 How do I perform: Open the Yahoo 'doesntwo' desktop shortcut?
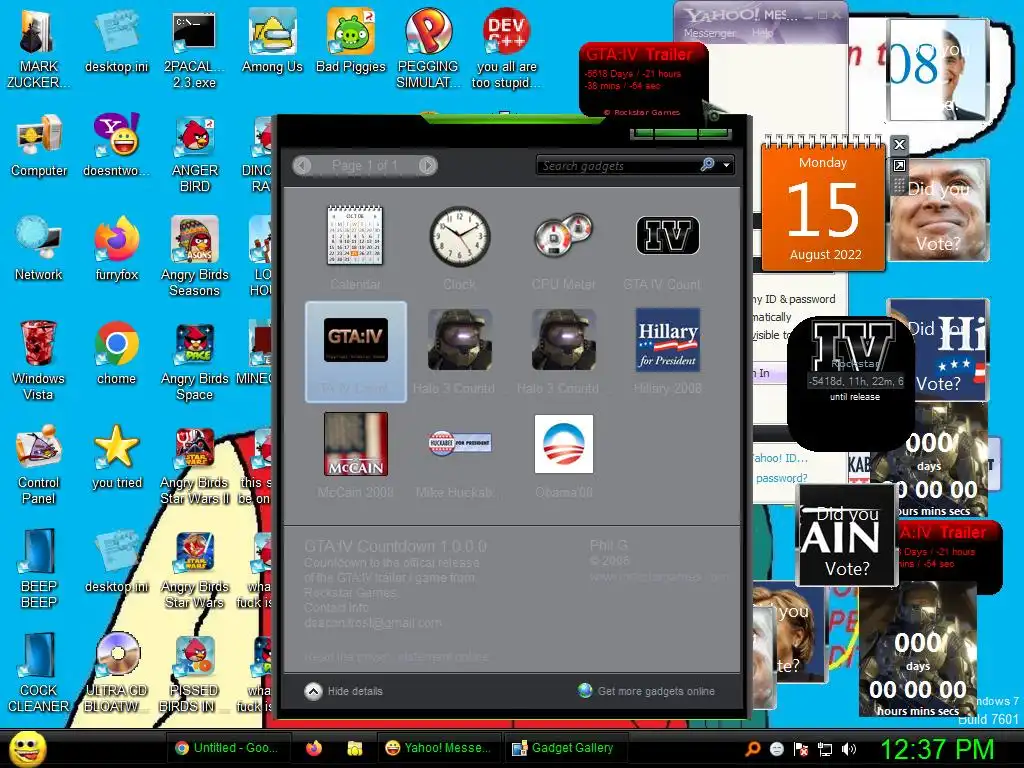coord(116,145)
